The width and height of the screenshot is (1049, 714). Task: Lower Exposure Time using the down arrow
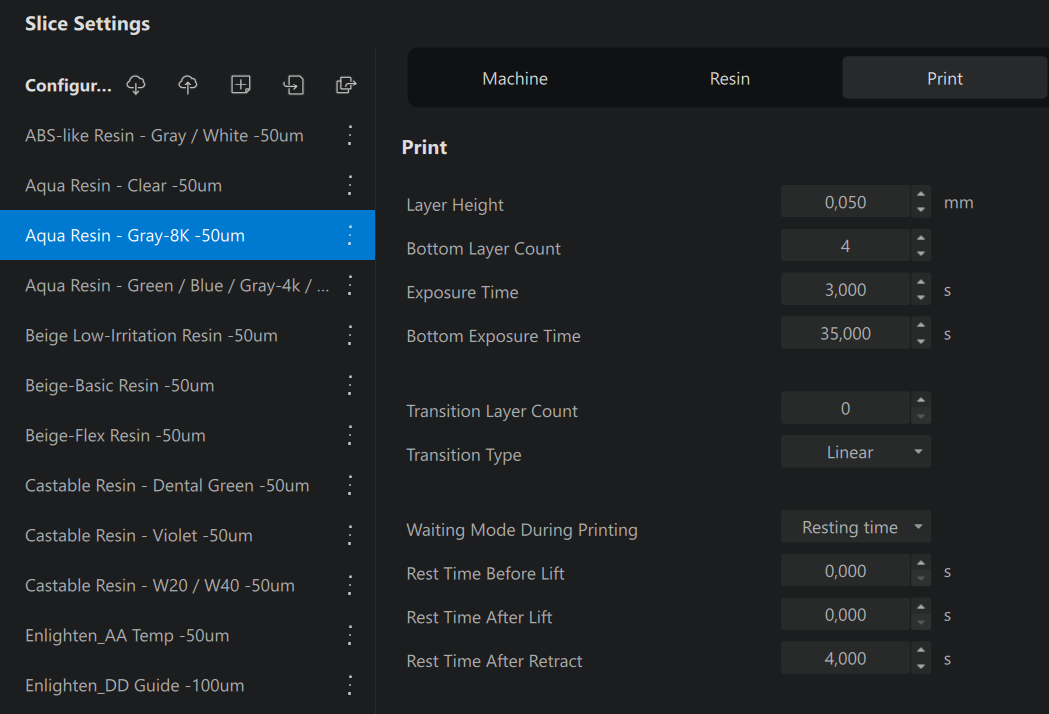coord(921,298)
